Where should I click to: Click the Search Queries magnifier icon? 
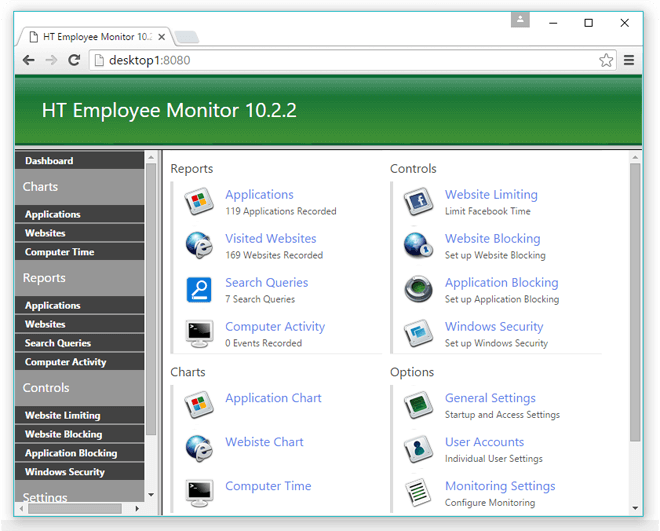click(199, 289)
